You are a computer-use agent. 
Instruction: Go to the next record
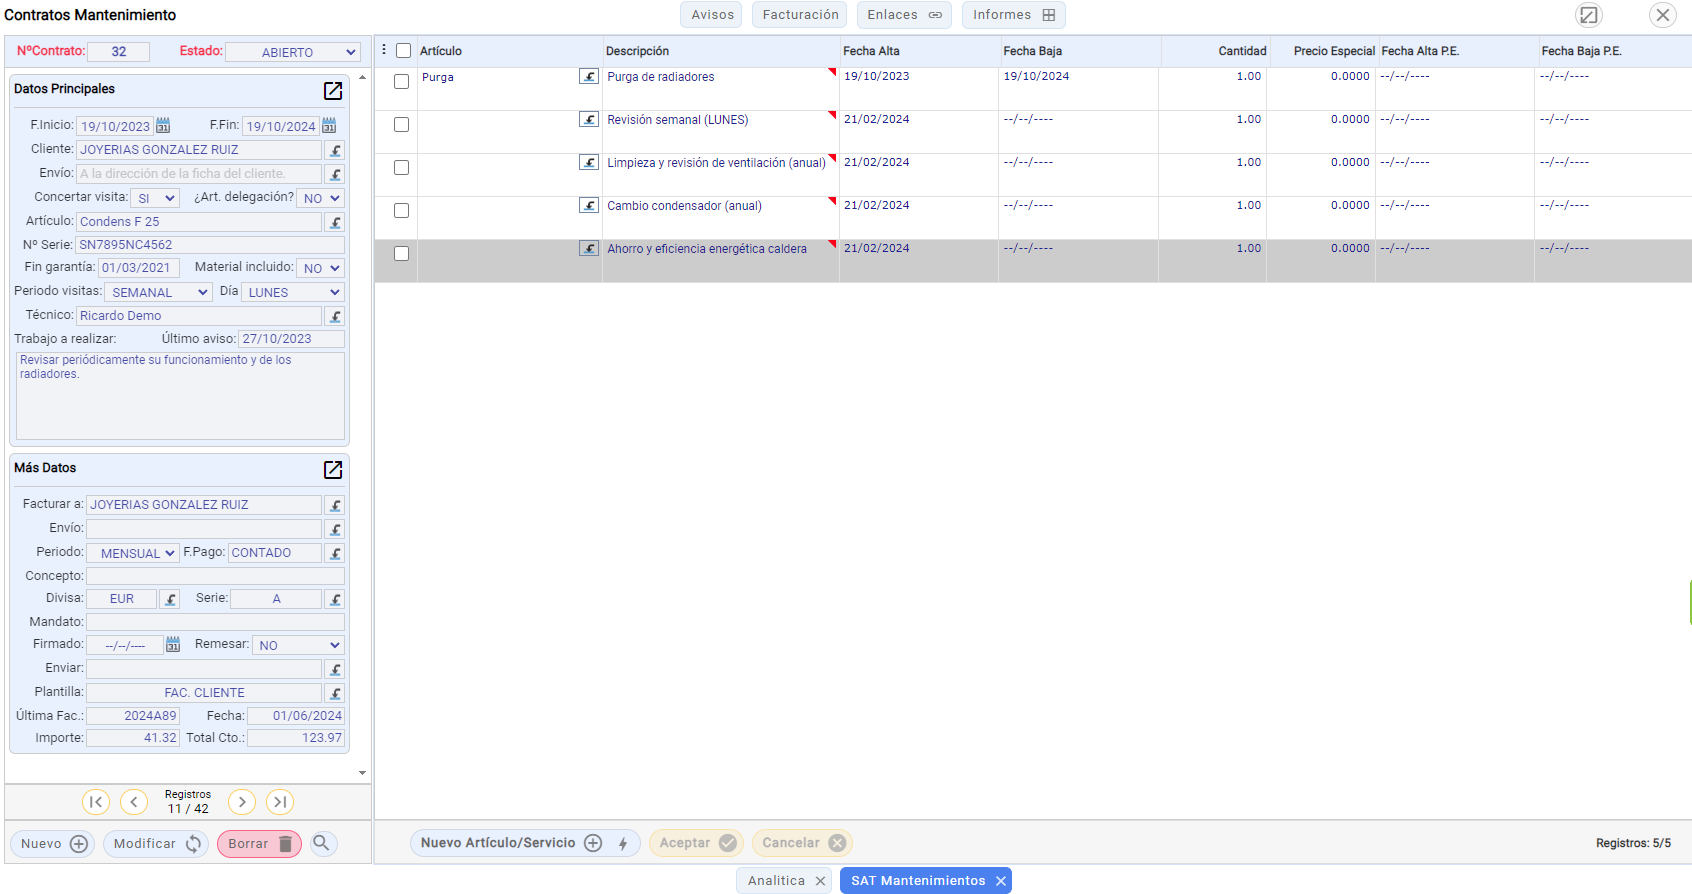pyautogui.click(x=242, y=802)
